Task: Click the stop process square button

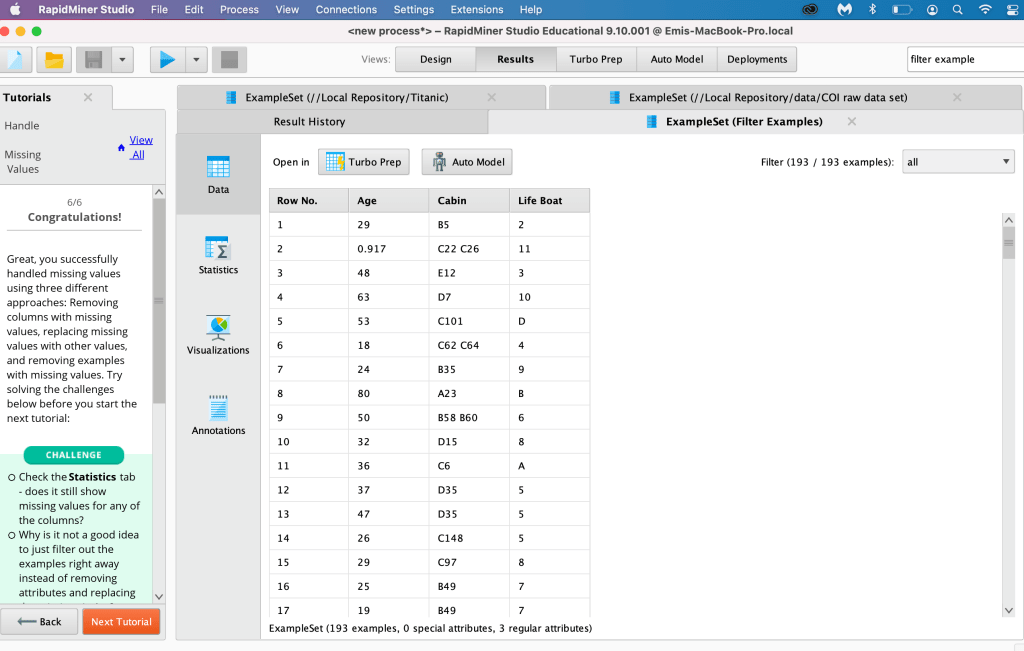Action: coord(229,60)
